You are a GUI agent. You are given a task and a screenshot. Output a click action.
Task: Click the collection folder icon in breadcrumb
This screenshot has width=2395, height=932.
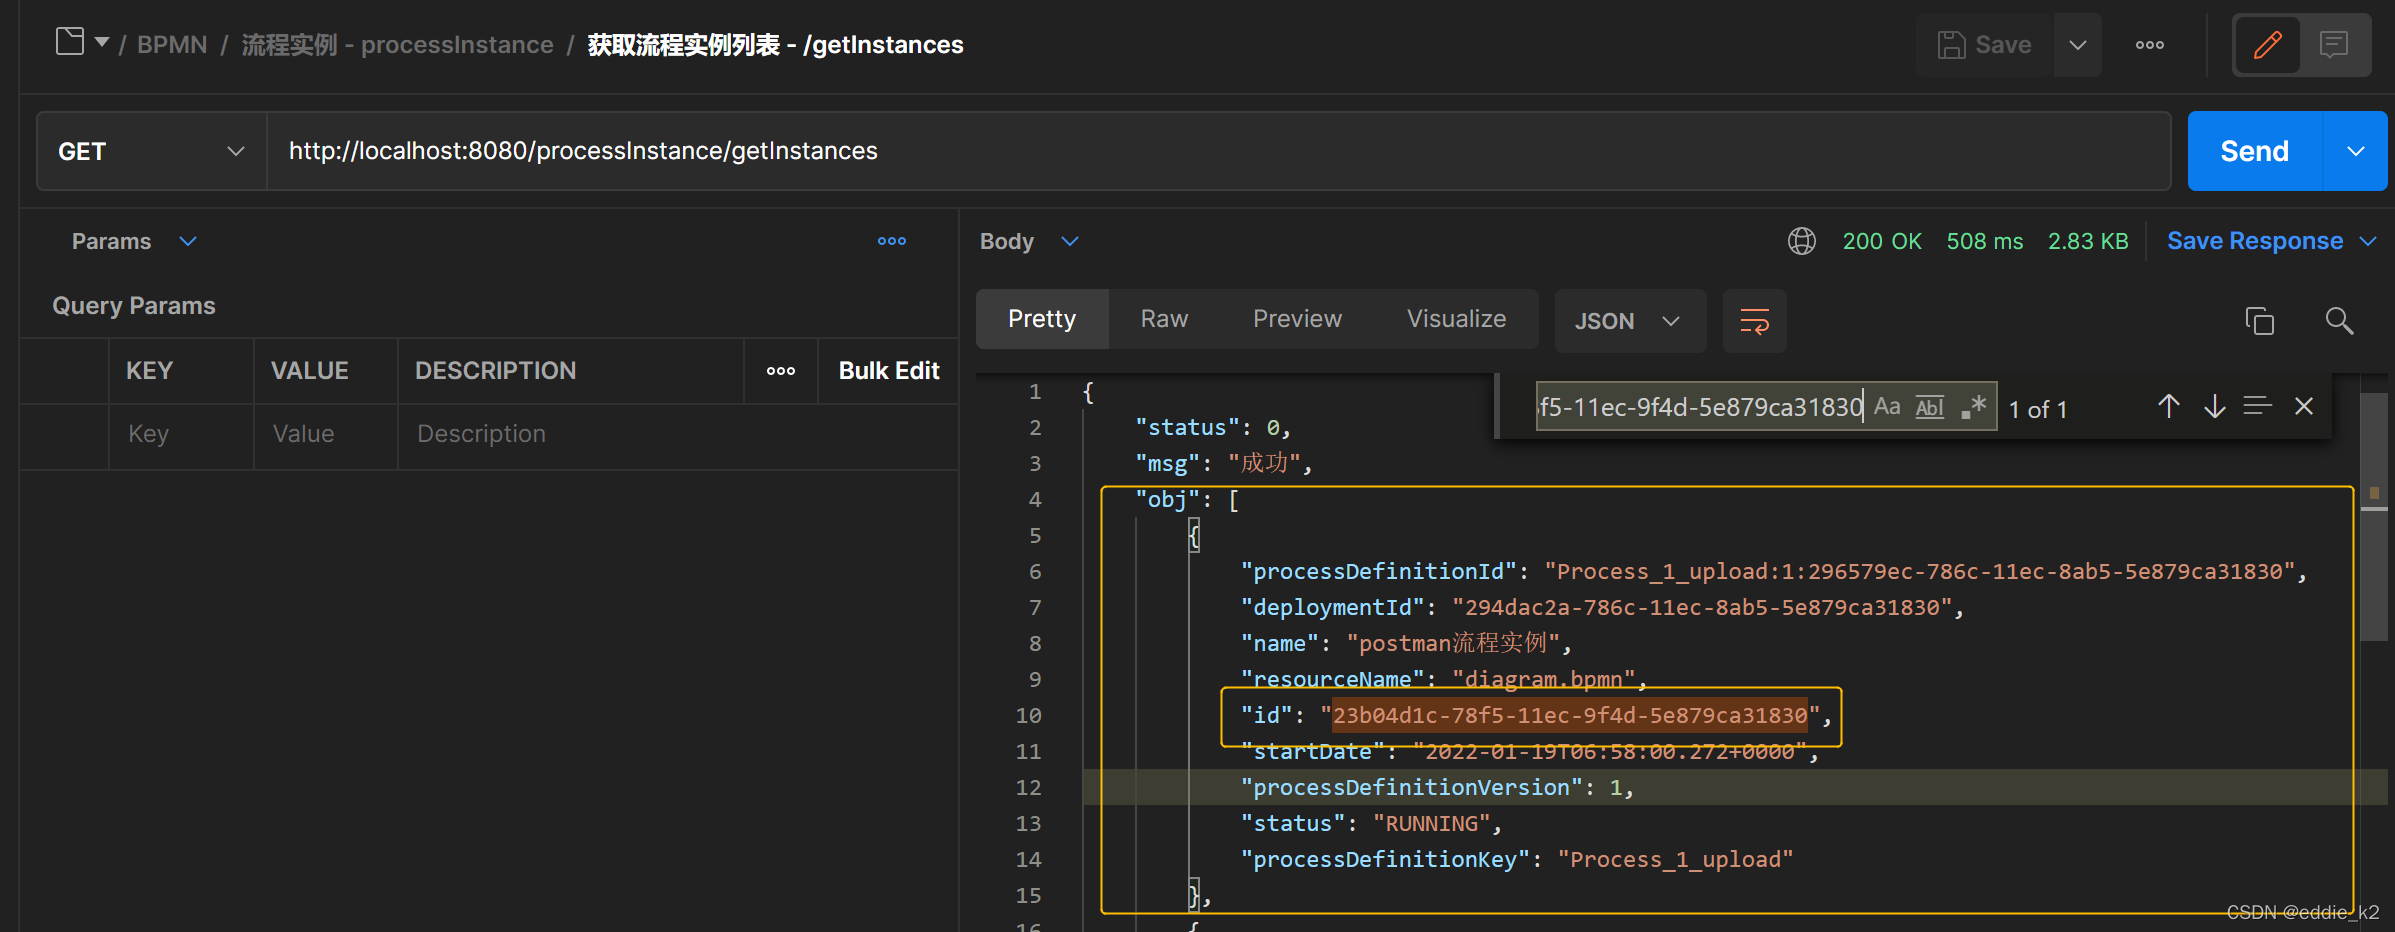(70, 42)
